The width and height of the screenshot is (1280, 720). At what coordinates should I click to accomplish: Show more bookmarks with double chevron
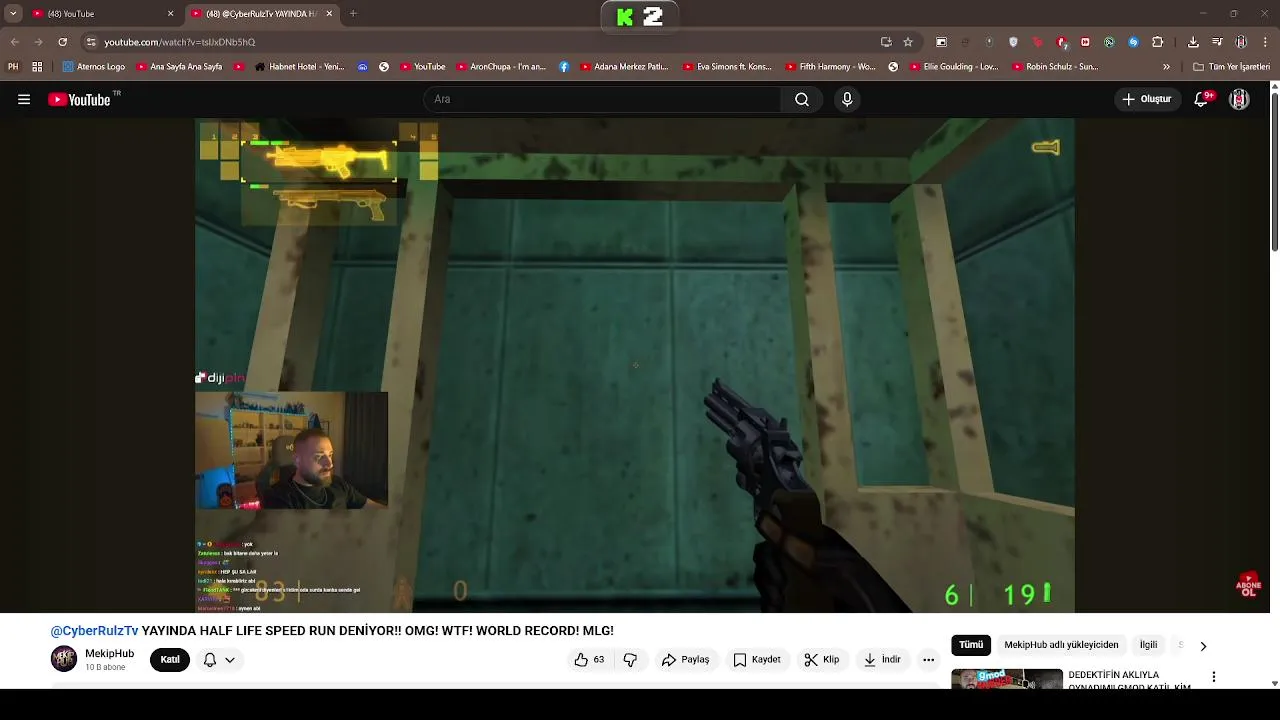coord(1166,67)
